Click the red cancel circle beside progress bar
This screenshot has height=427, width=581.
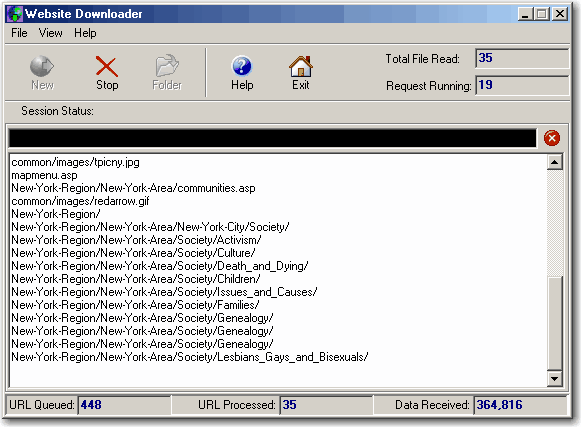click(552, 138)
